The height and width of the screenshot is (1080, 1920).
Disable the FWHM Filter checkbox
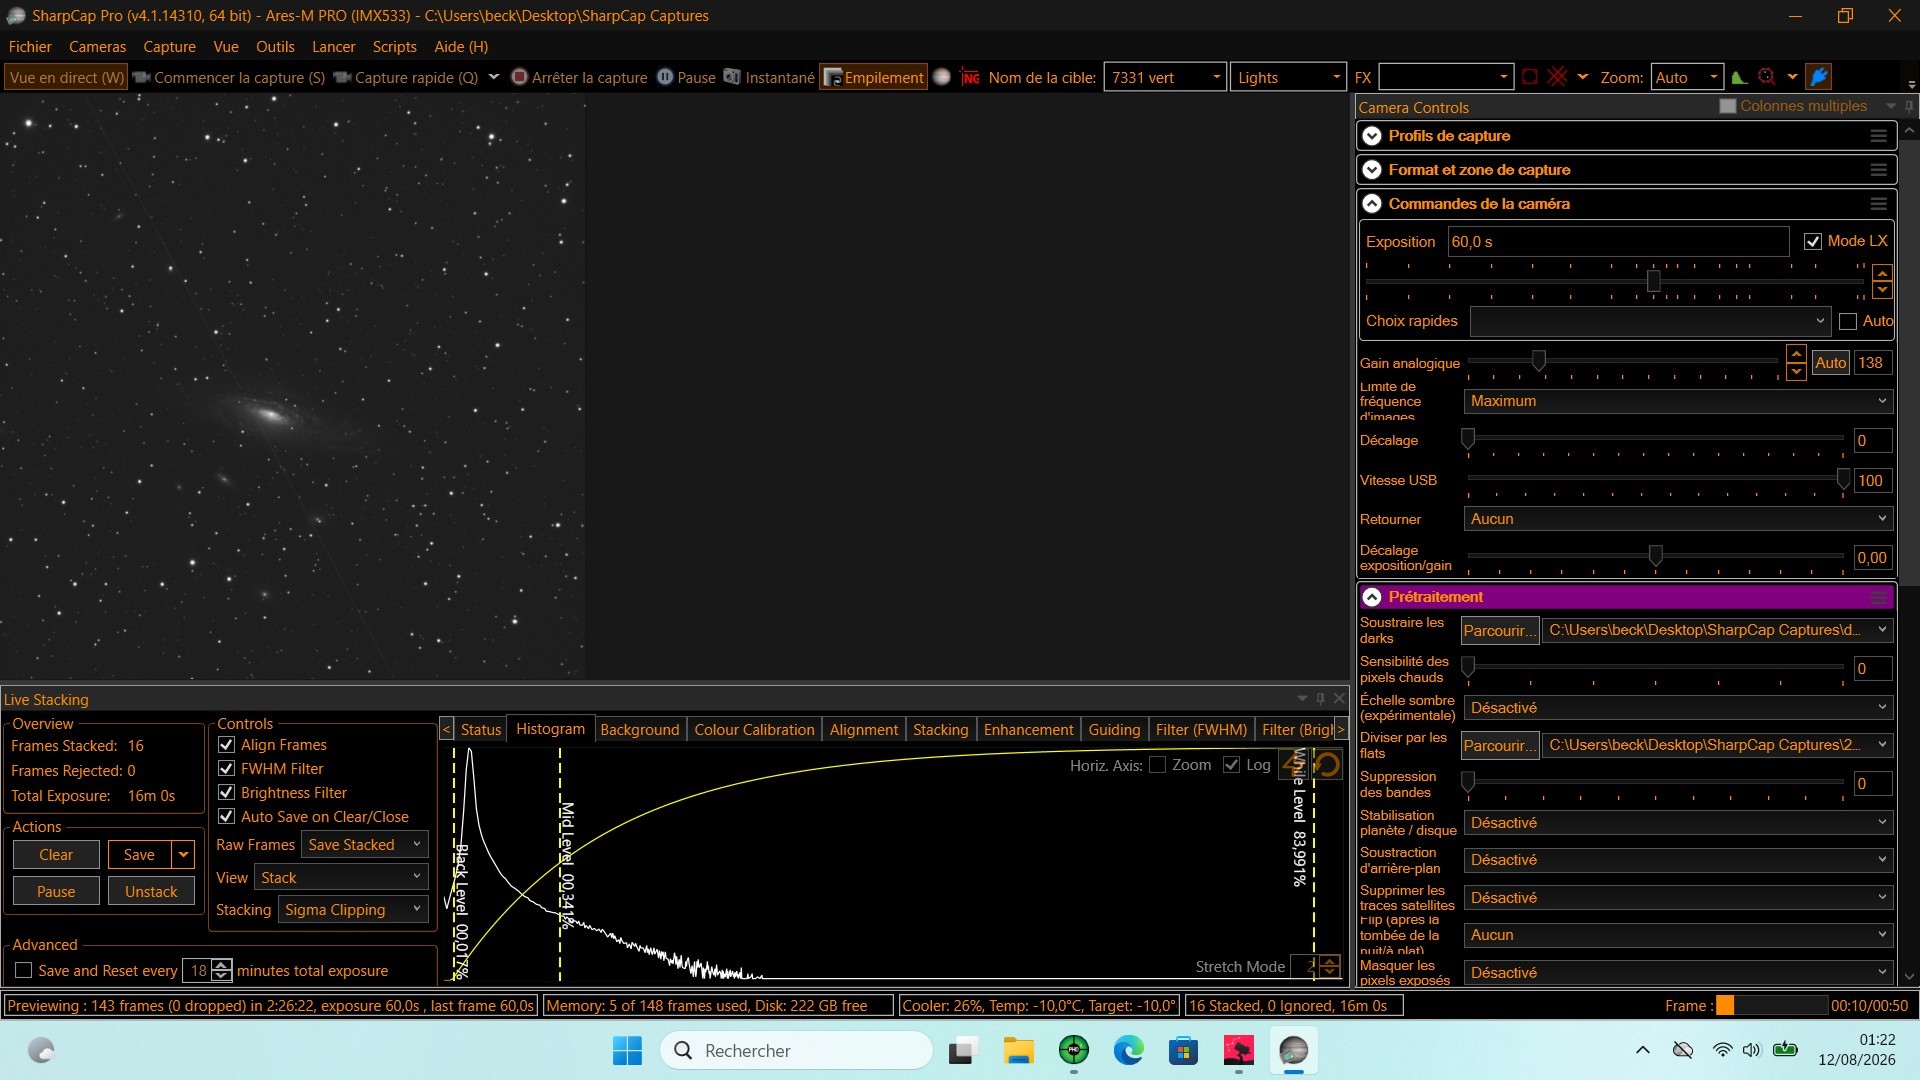click(x=226, y=769)
